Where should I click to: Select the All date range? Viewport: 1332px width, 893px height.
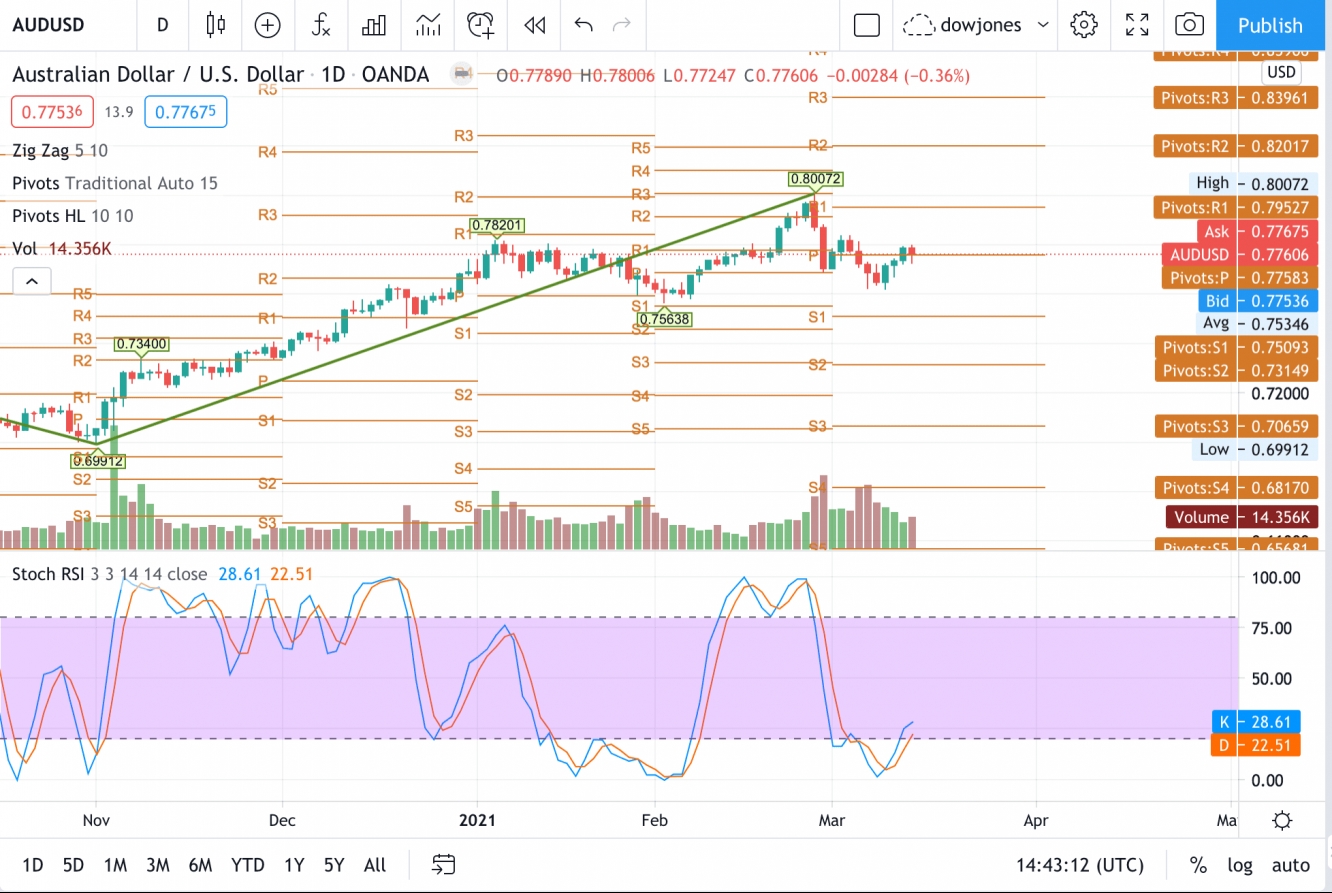(x=375, y=865)
